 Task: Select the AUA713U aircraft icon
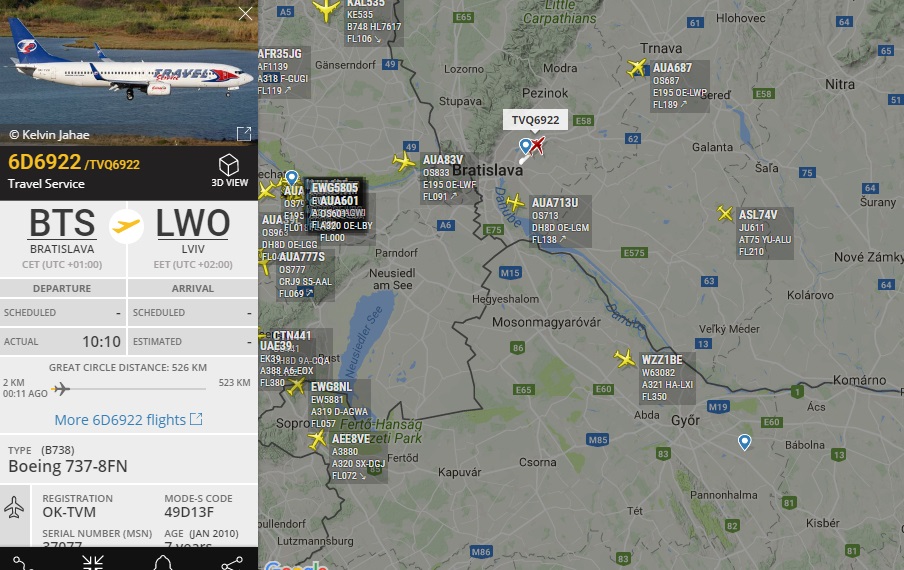[x=515, y=202]
